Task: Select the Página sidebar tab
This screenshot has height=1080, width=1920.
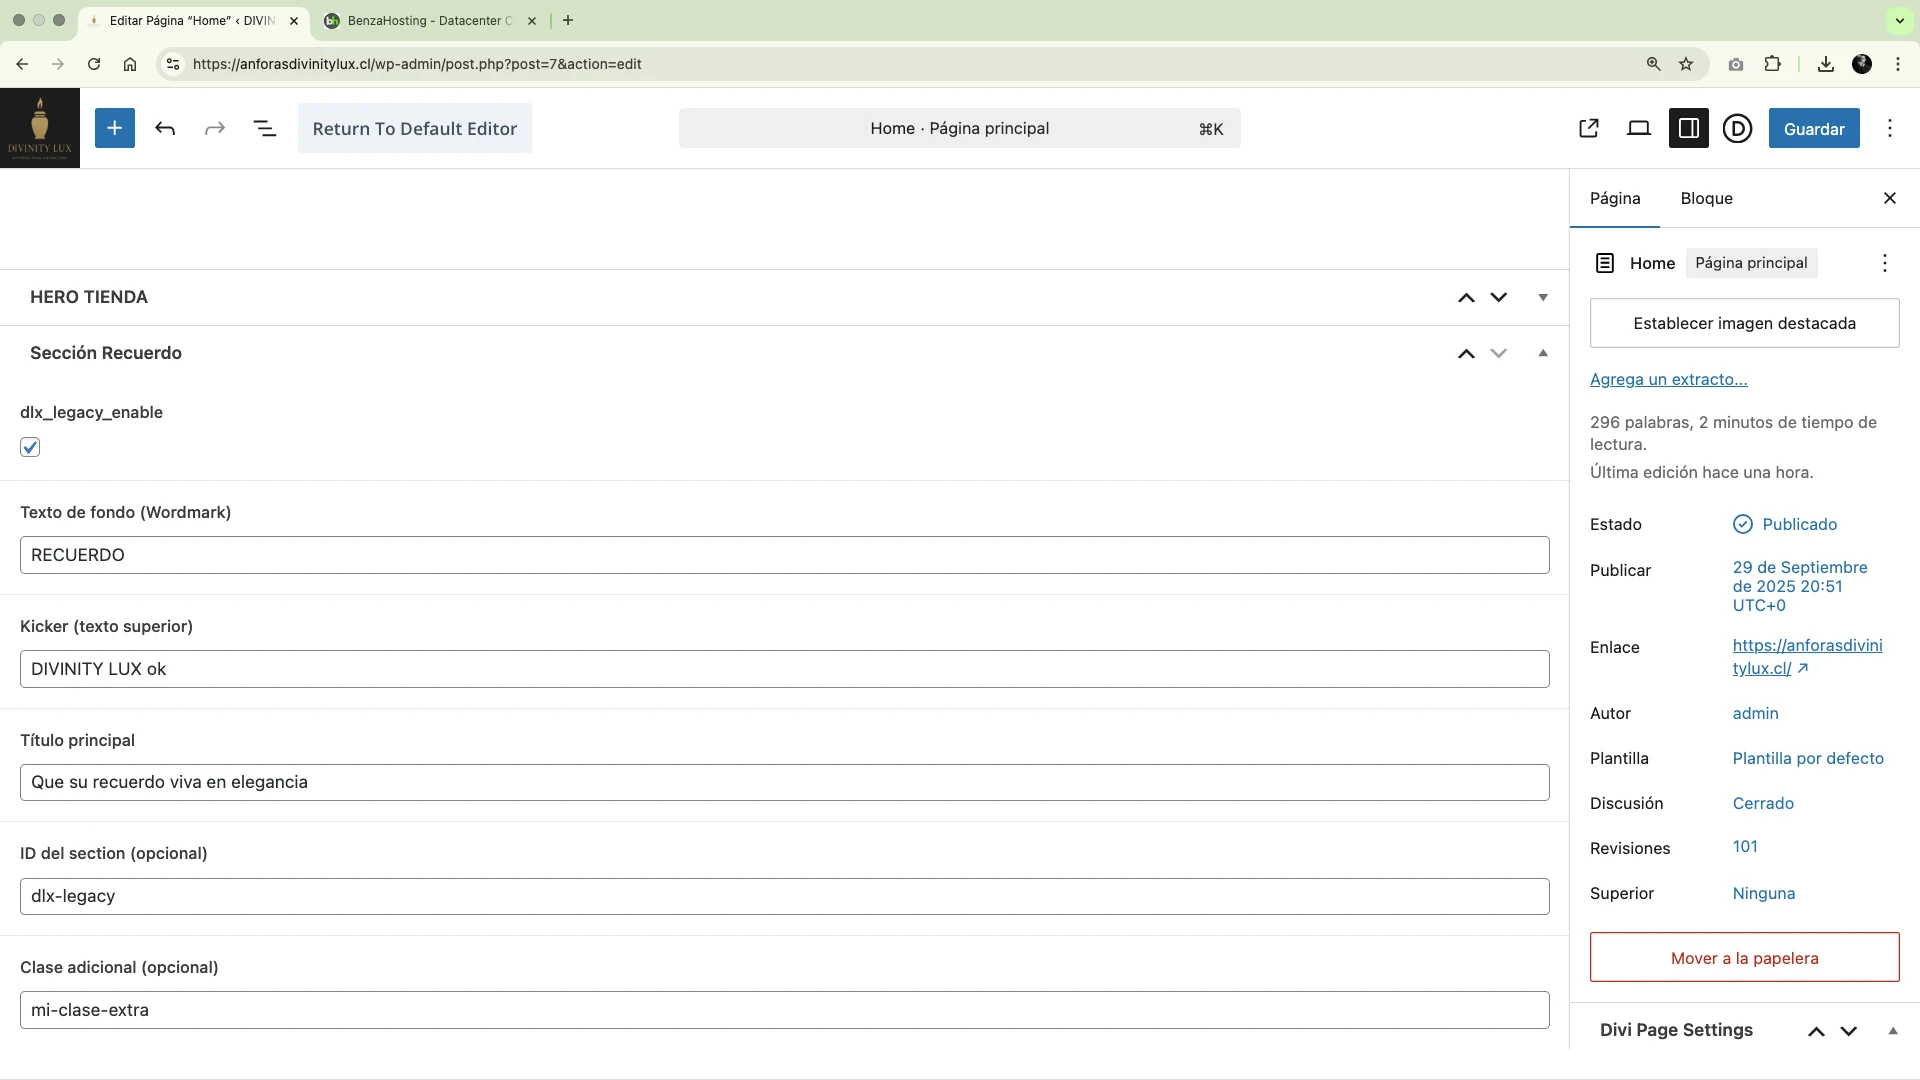Action: click(x=1615, y=198)
